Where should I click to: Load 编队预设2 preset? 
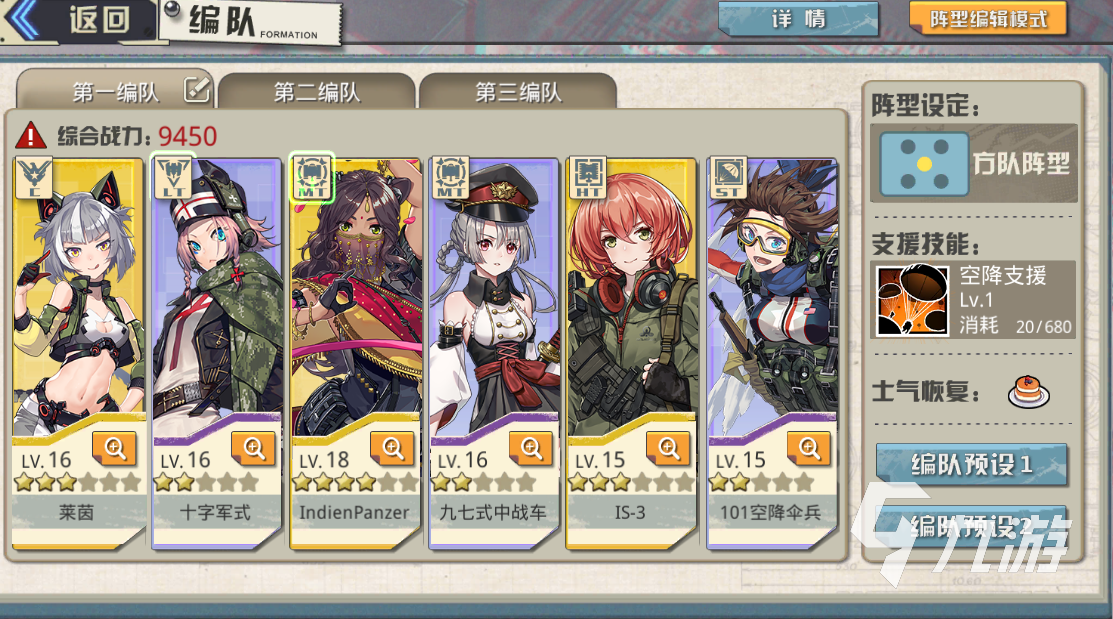(971, 527)
